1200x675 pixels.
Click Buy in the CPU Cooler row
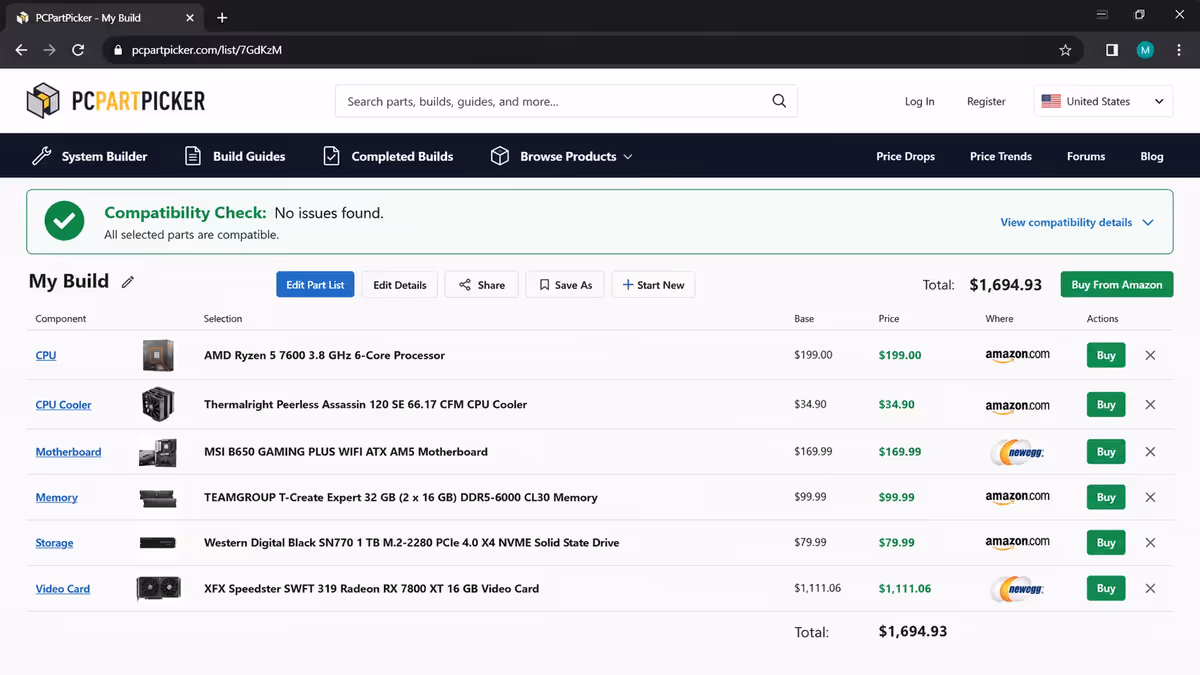(x=1106, y=405)
